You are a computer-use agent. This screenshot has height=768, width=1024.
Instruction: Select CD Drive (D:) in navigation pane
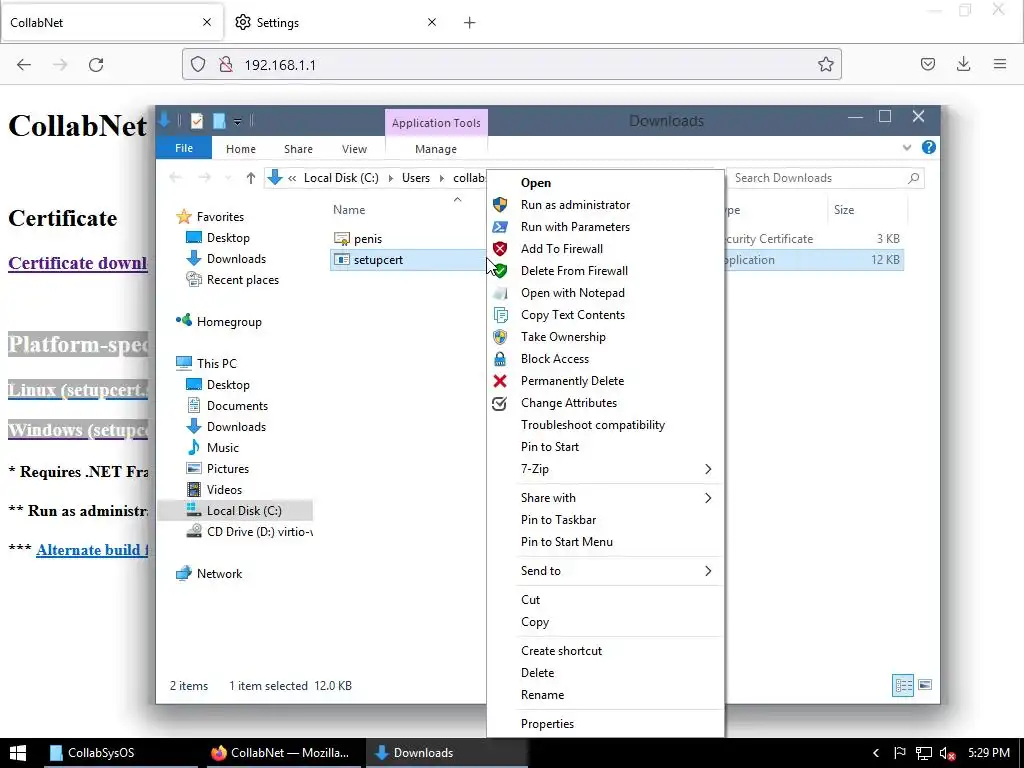click(x=259, y=532)
